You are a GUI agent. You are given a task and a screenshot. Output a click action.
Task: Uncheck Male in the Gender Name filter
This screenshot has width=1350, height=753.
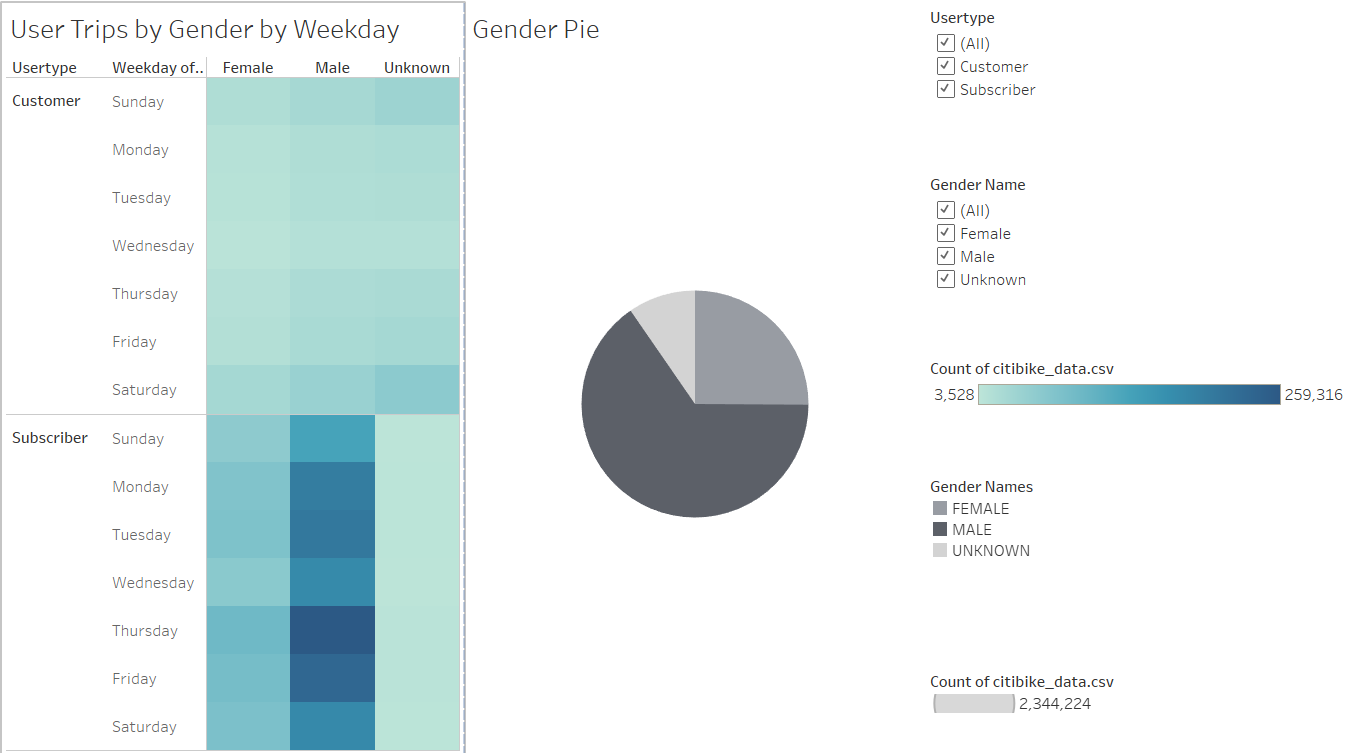[945, 256]
